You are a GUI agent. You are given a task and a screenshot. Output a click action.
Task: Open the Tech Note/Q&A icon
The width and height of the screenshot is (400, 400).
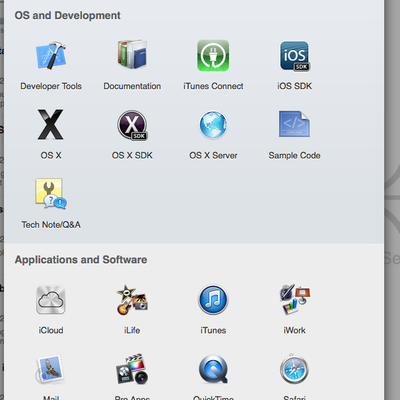(51, 194)
